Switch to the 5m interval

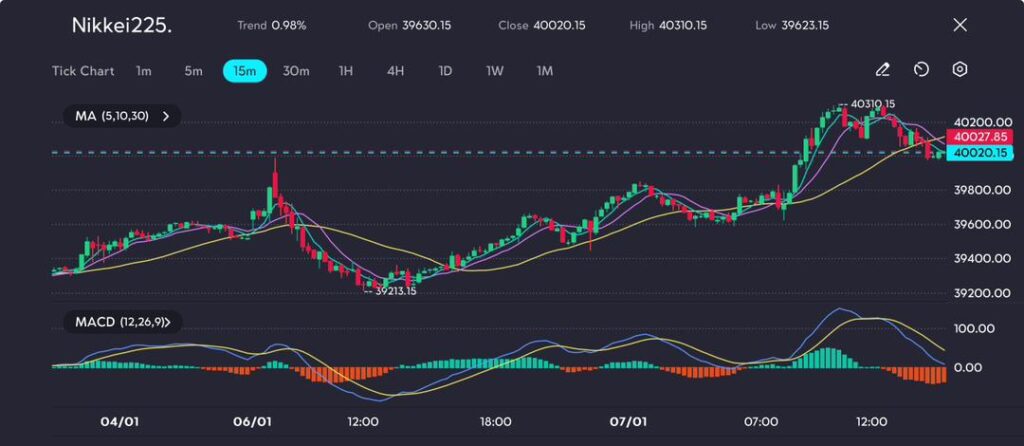tap(193, 71)
